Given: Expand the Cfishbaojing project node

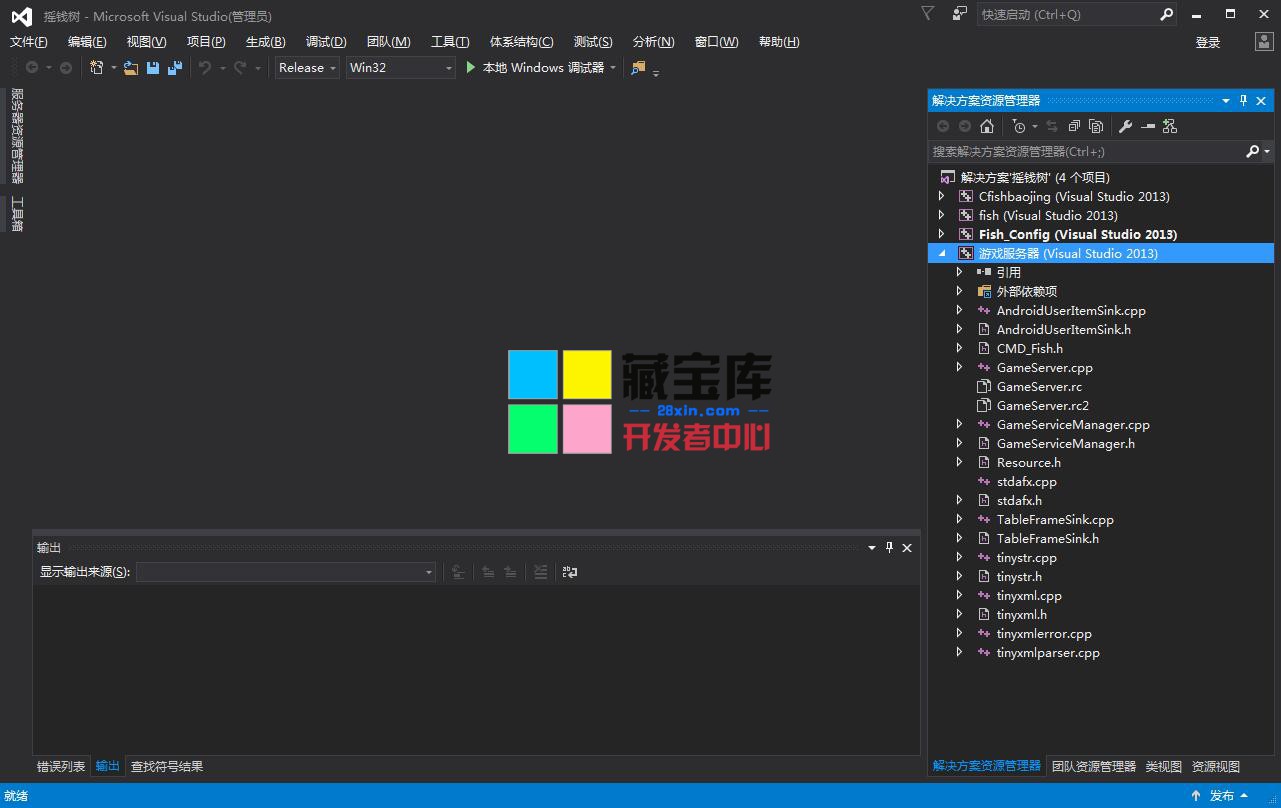Looking at the screenshot, I should (x=942, y=197).
